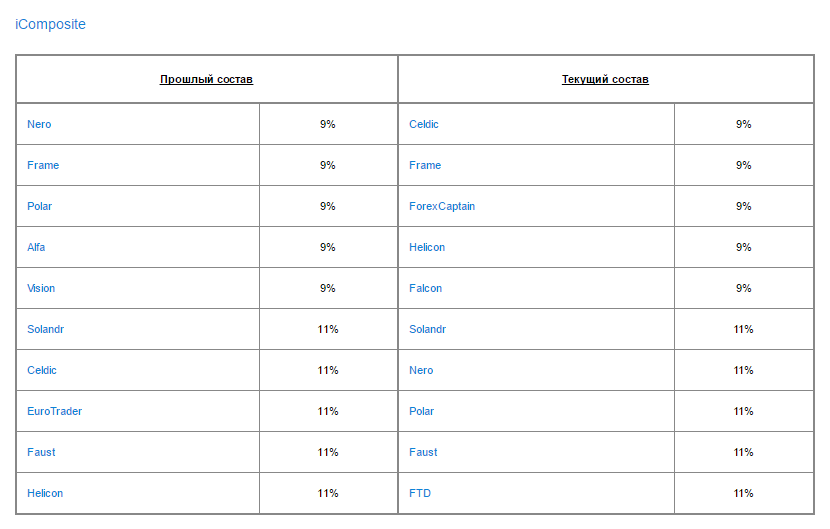Open Frame in the Прошлый состав column

coord(43,165)
